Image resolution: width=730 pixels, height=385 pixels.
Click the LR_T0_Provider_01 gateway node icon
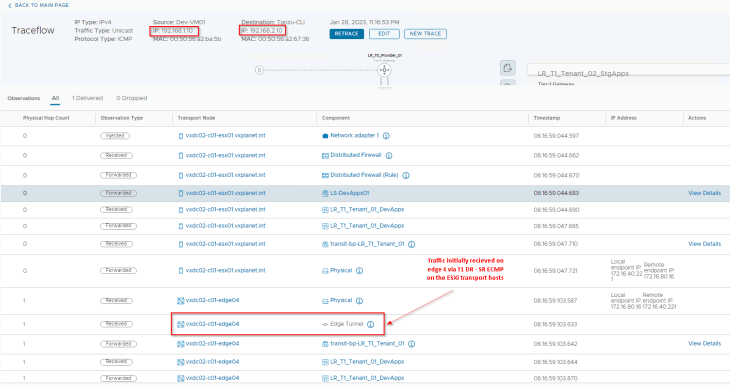click(384, 70)
